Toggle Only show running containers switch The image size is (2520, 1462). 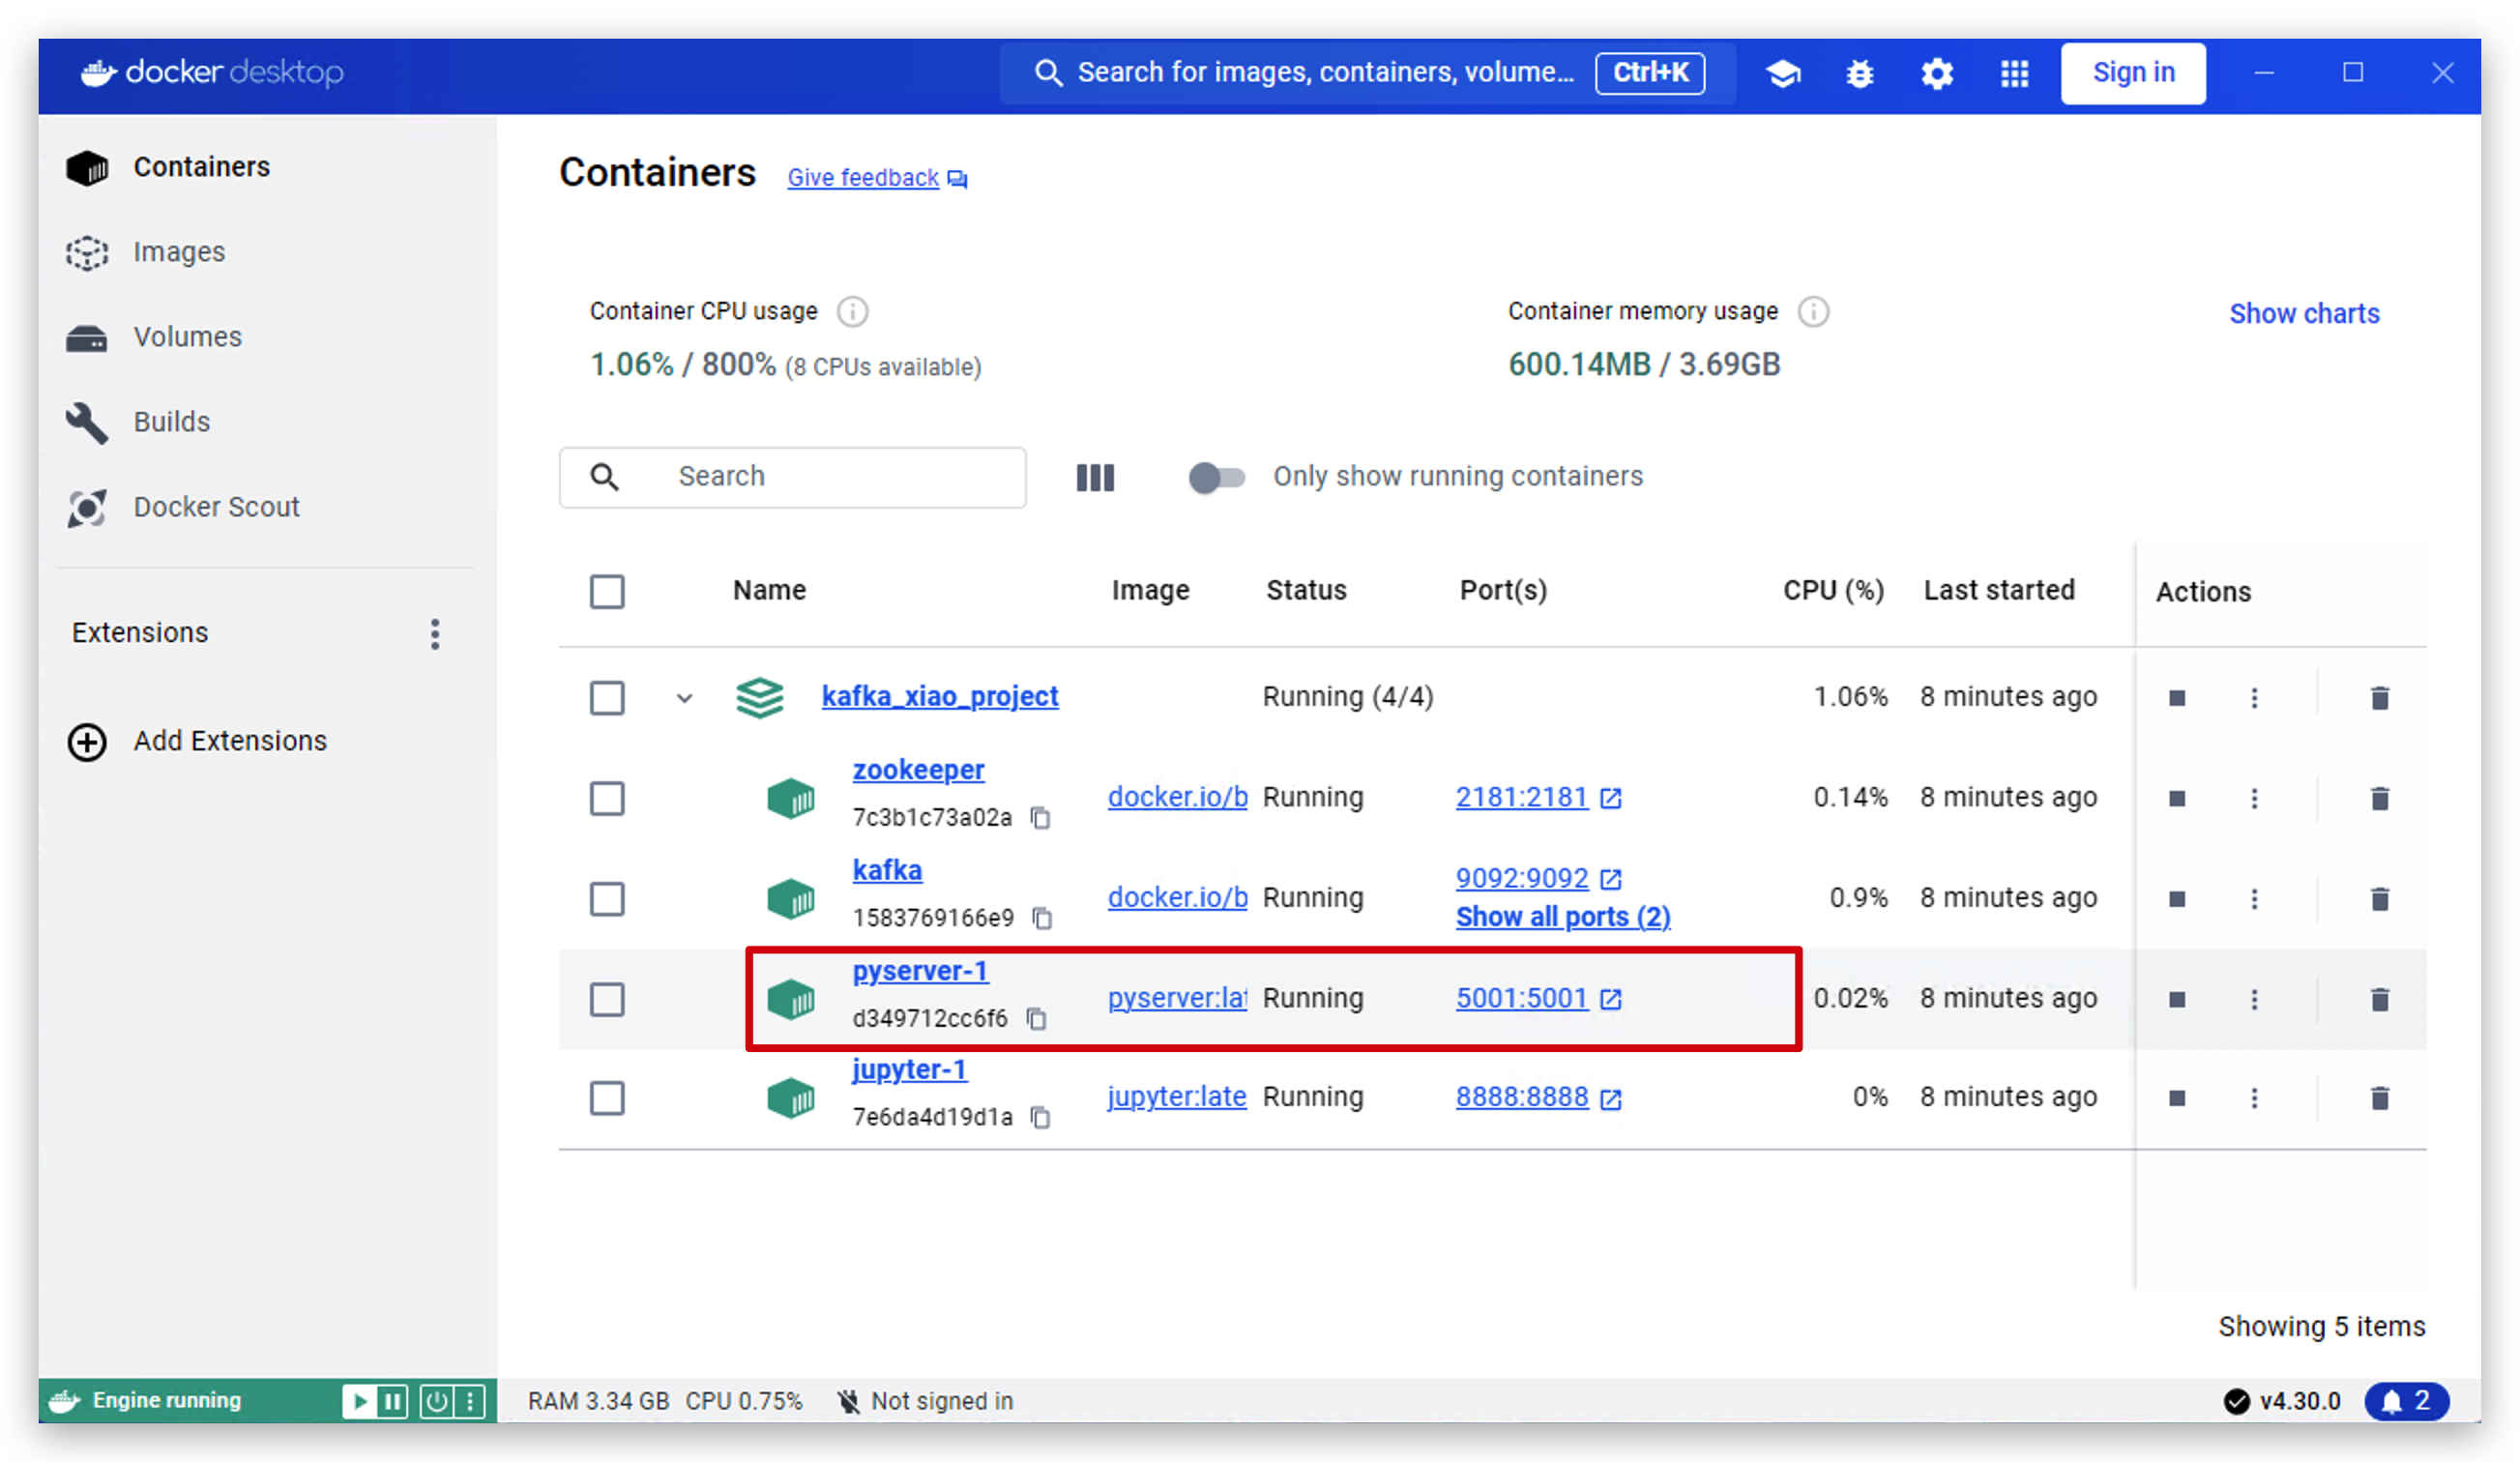click(x=1216, y=477)
